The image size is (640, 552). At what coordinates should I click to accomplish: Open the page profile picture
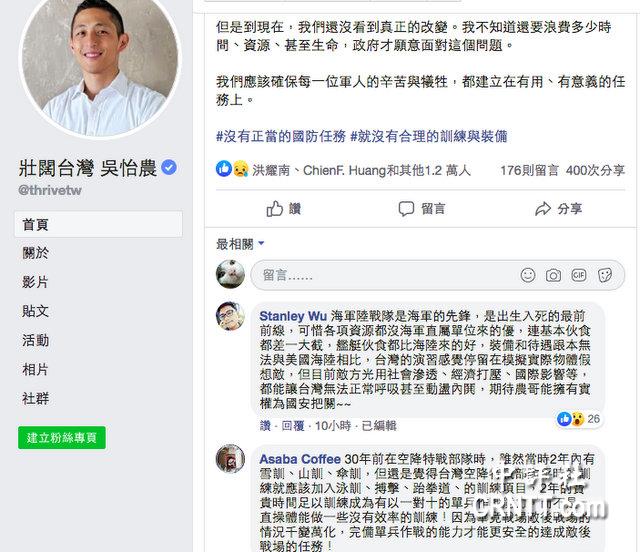pyautogui.click(x=100, y=66)
